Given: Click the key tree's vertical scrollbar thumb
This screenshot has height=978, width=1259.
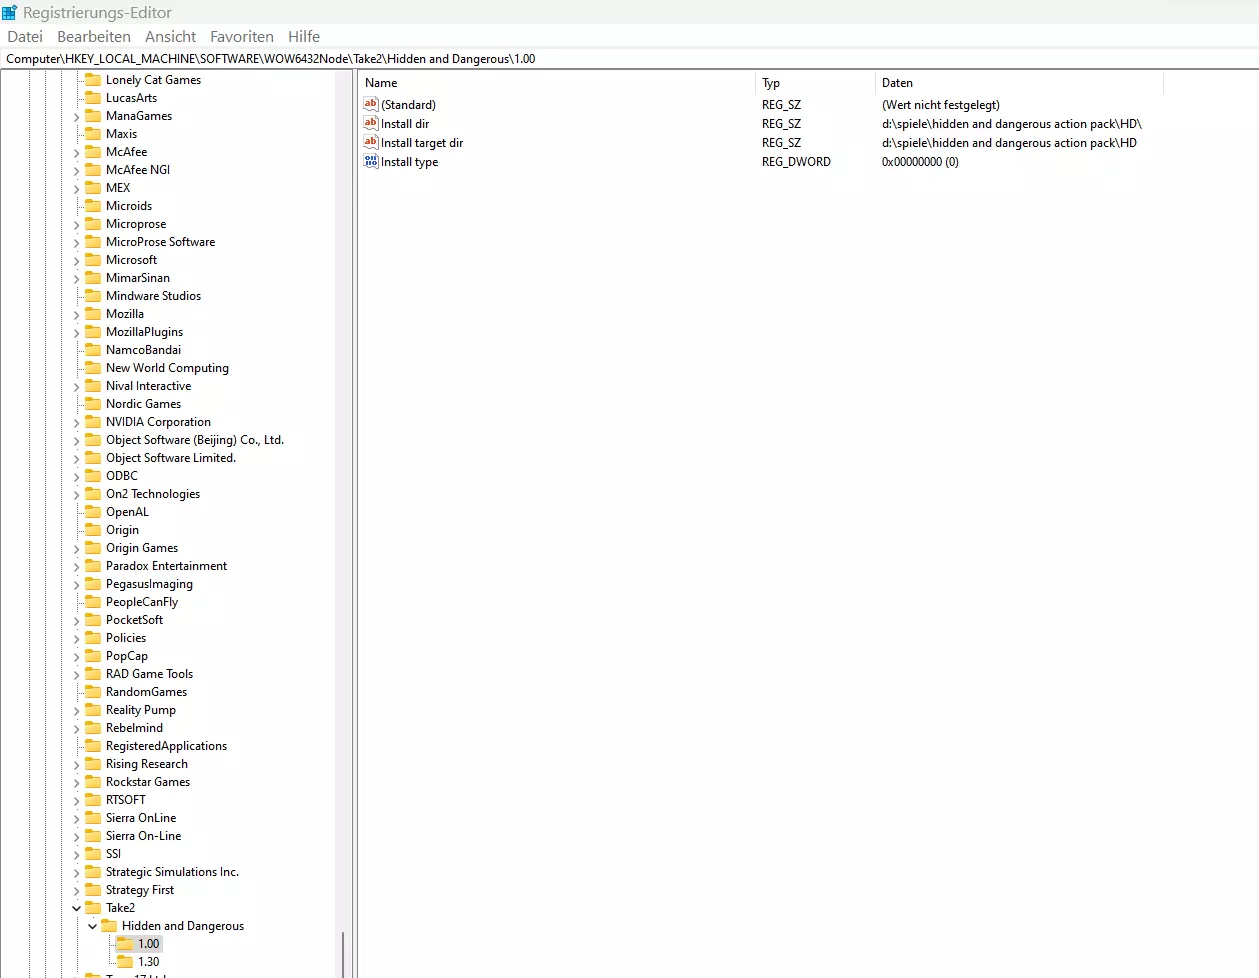Looking at the screenshot, I should tap(343, 955).
